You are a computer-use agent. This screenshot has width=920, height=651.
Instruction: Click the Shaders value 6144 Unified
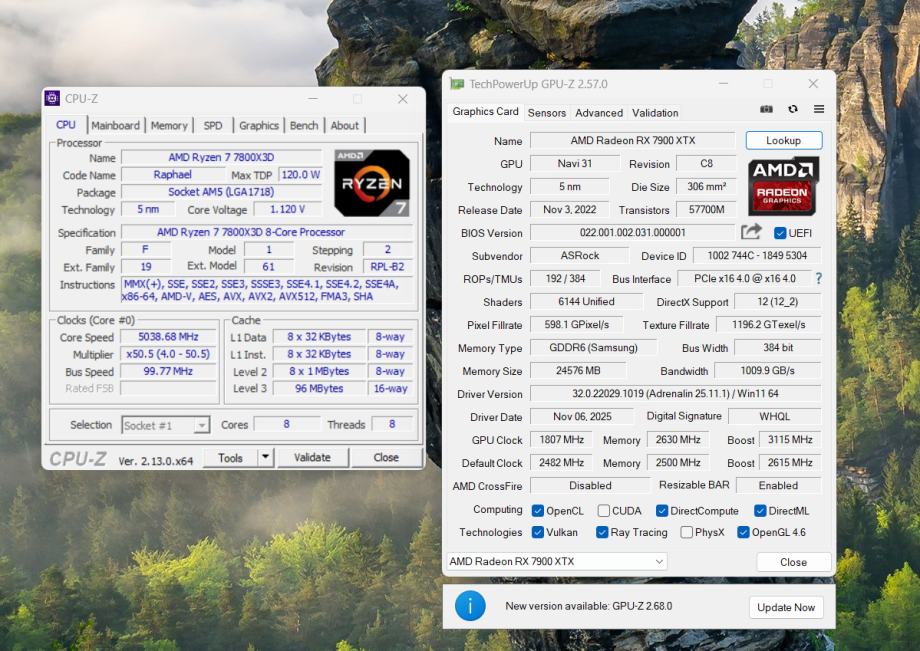point(586,301)
